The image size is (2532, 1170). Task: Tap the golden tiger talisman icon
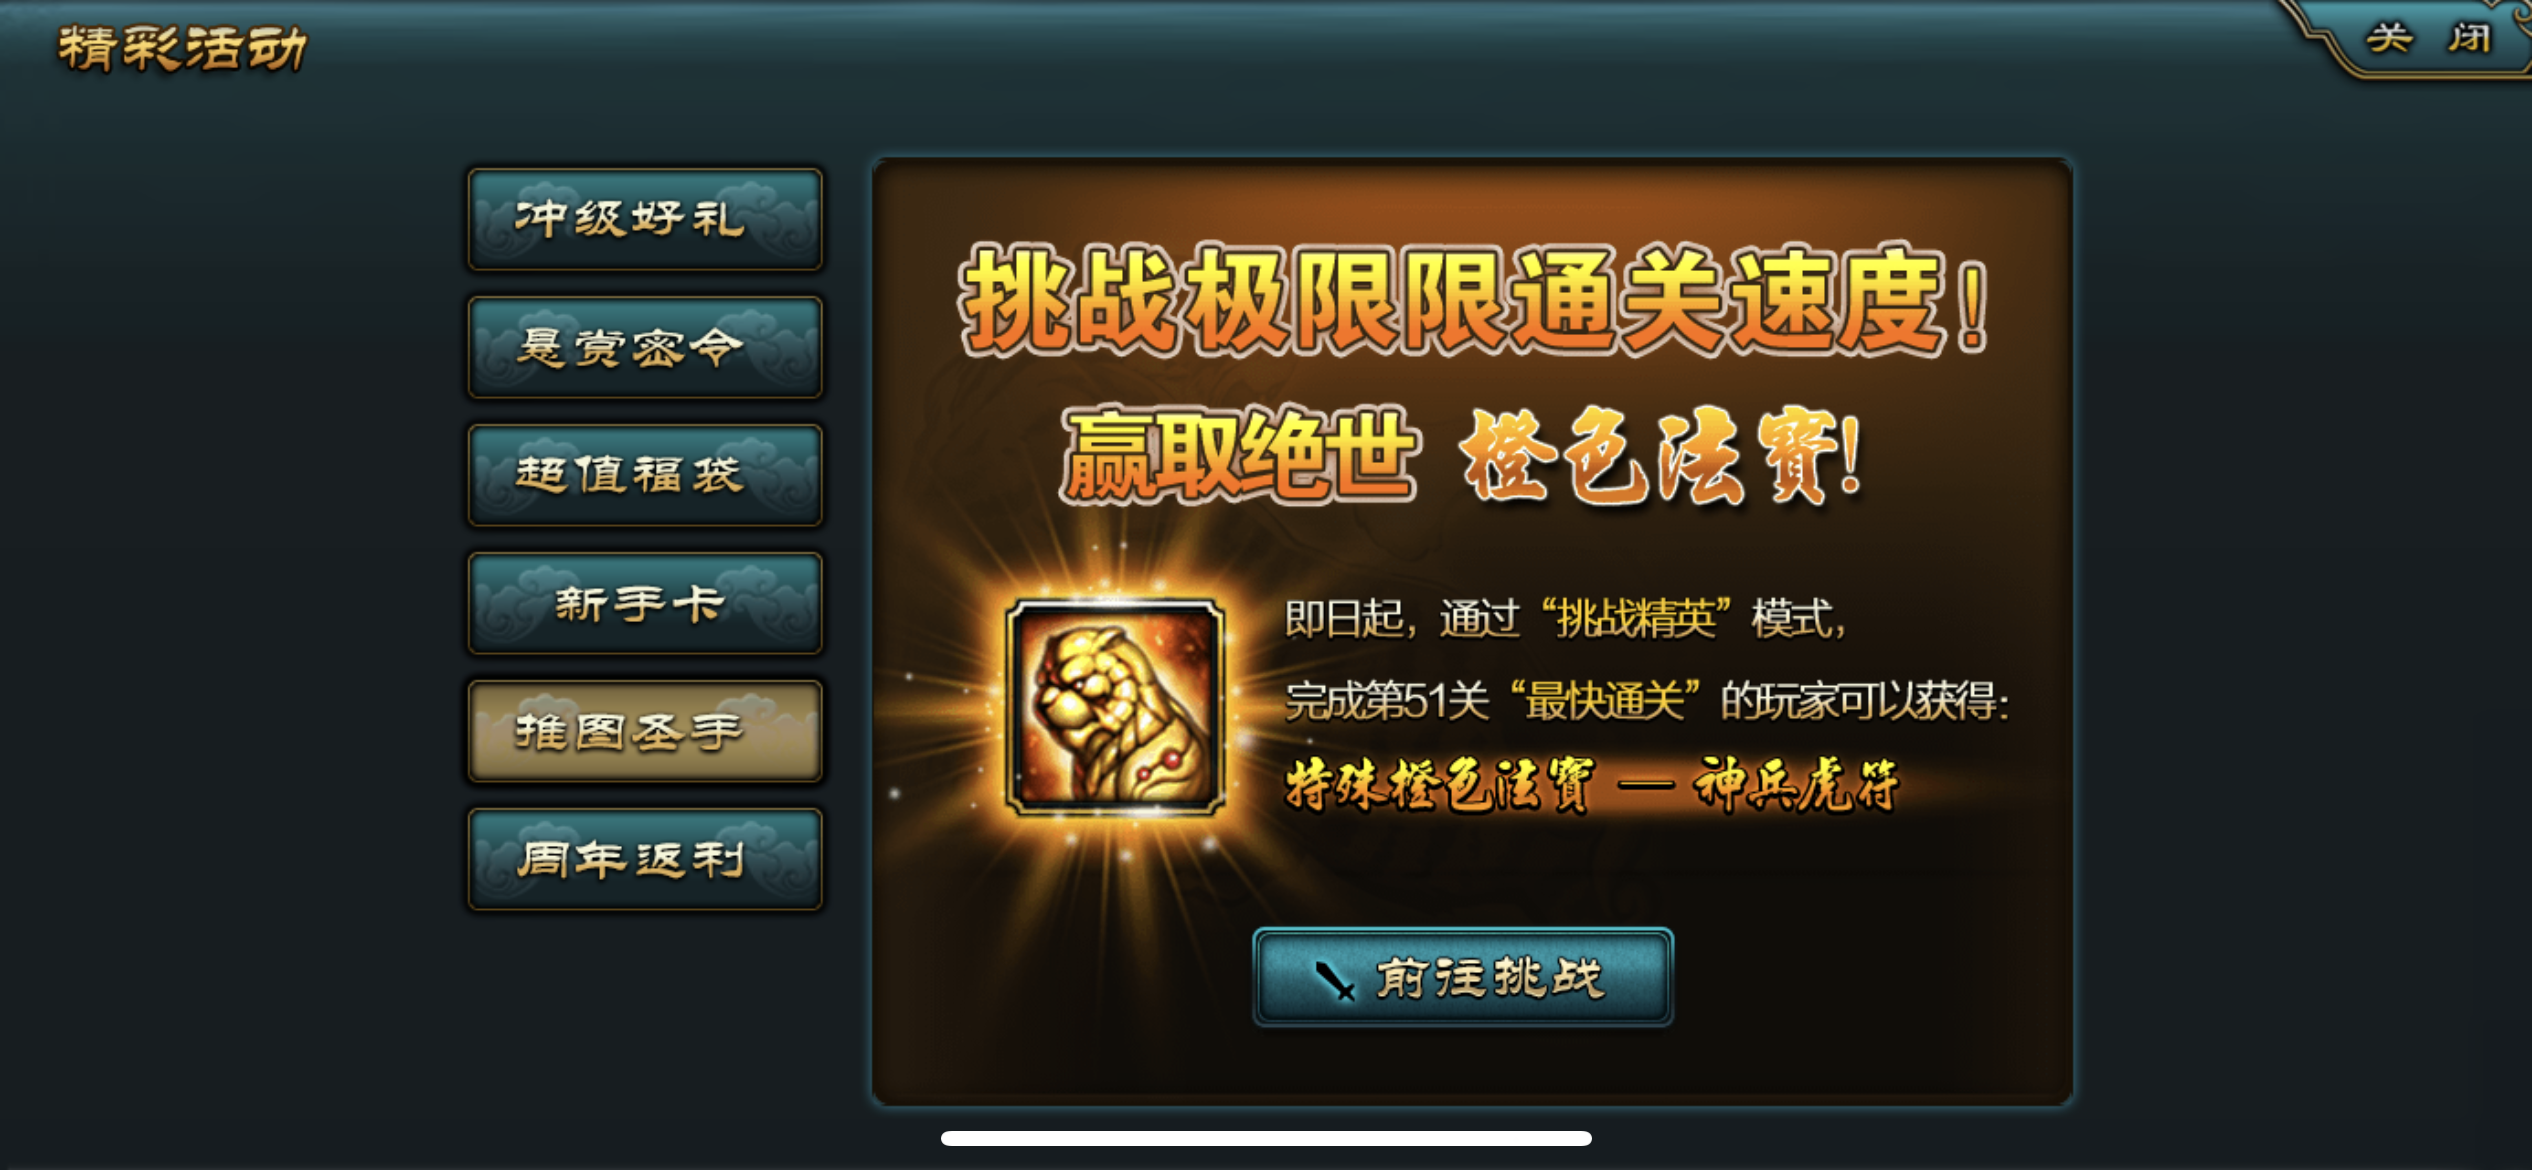[1116, 707]
